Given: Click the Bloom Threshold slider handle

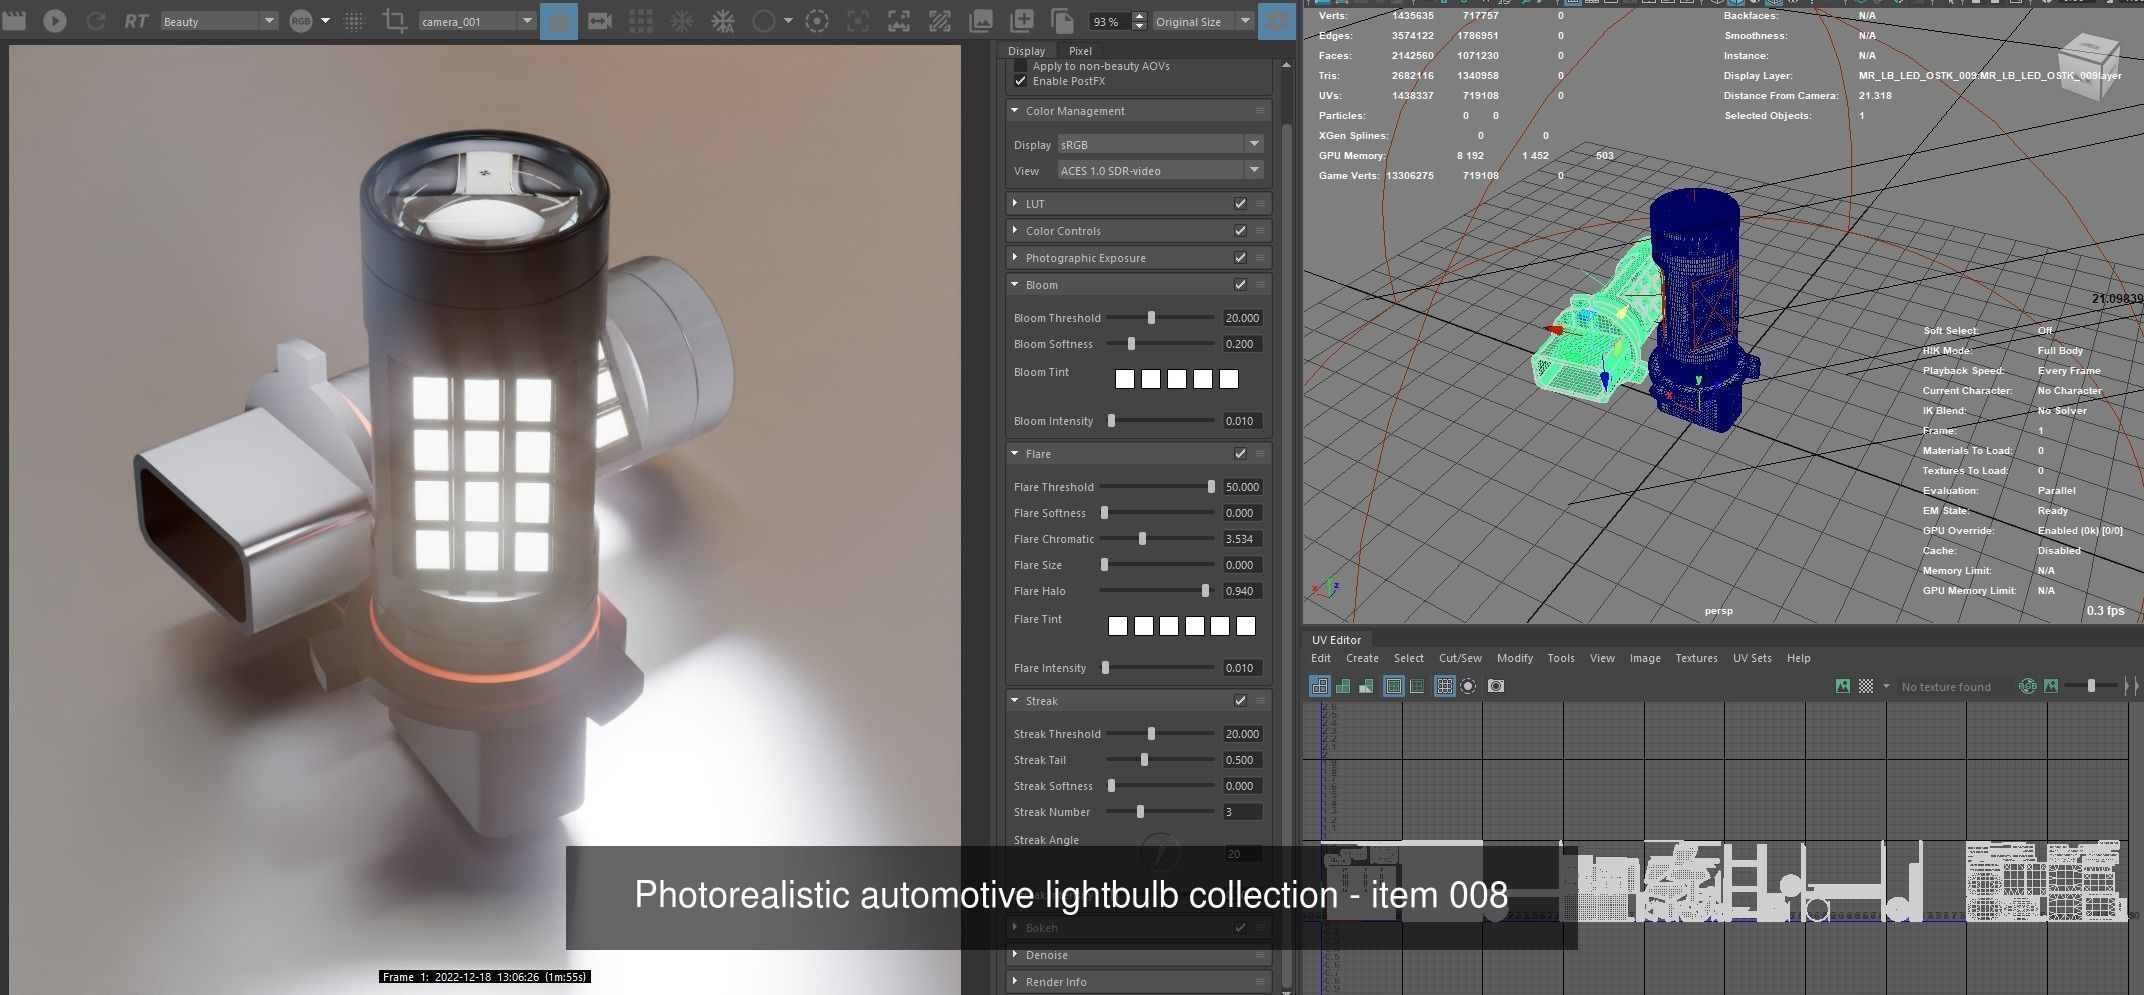Looking at the screenshot, I should pyautogui.click(x=1151, y=317).
